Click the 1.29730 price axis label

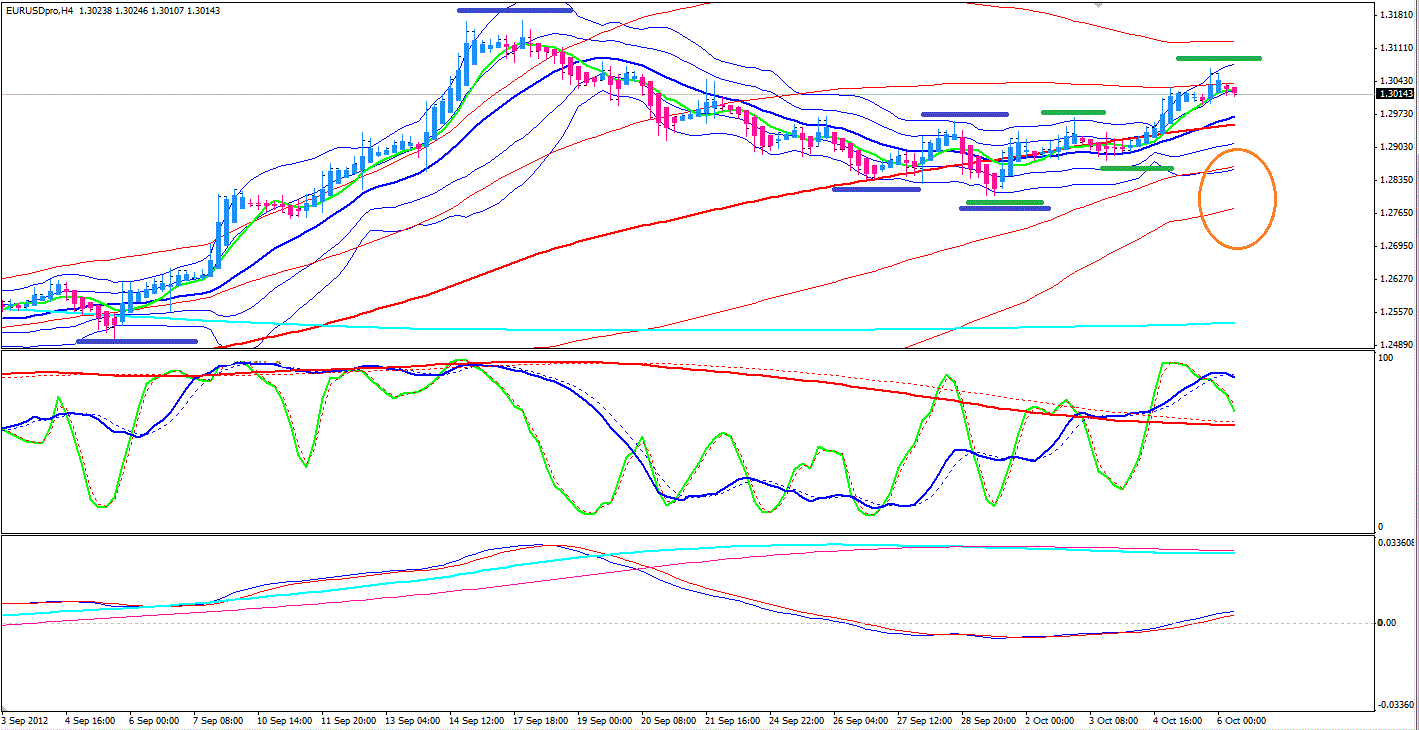coord(1395,114)
